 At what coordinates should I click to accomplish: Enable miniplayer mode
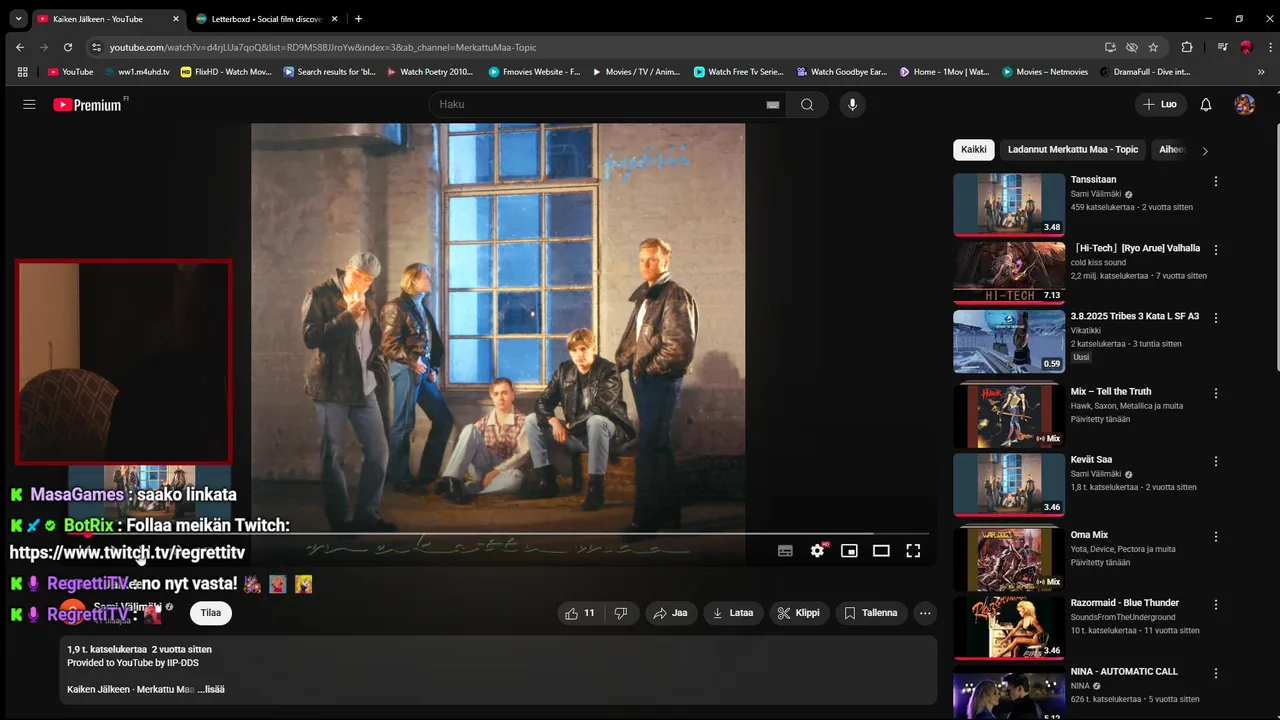coord(849,551)
